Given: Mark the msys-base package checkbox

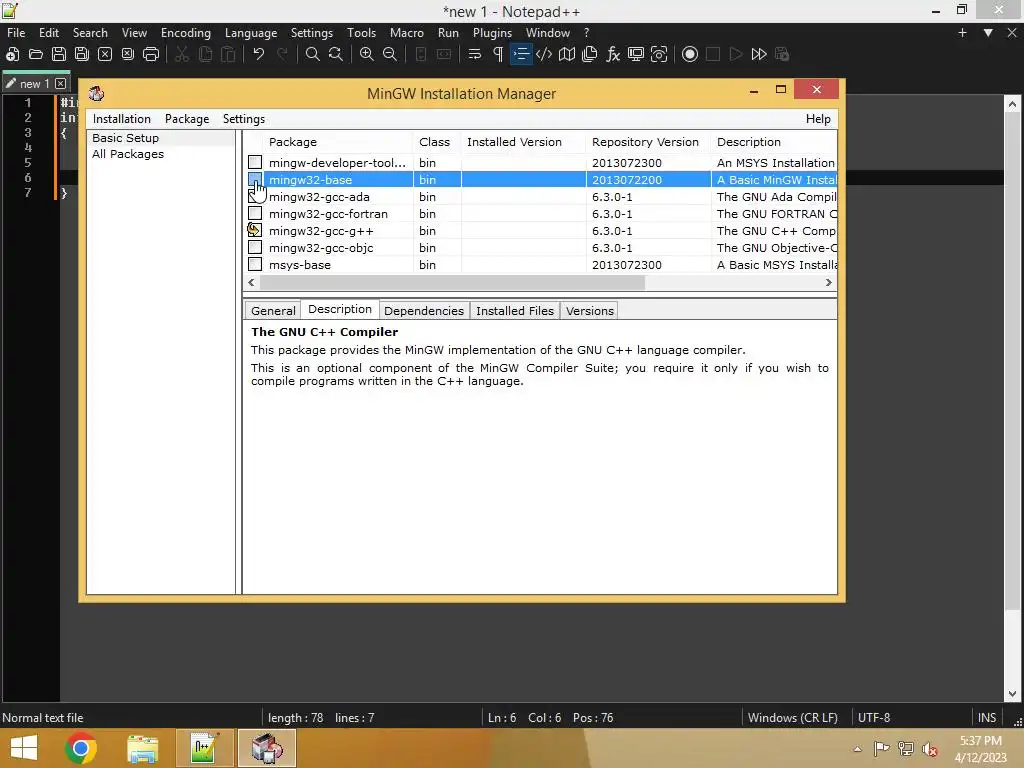Looking at the screenshot, I should [x=255, y=264].
